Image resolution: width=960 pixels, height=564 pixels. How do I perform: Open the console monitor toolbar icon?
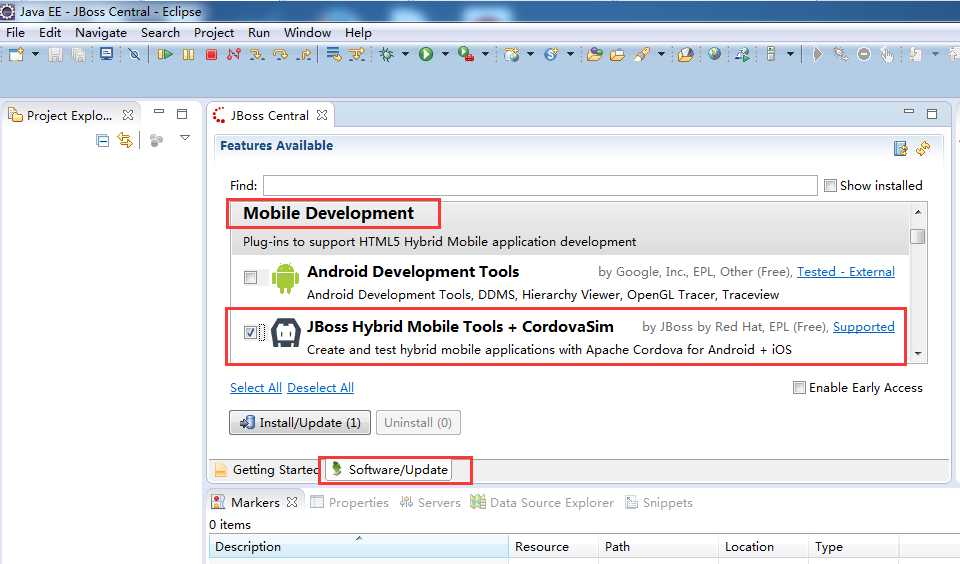[107, 55]
